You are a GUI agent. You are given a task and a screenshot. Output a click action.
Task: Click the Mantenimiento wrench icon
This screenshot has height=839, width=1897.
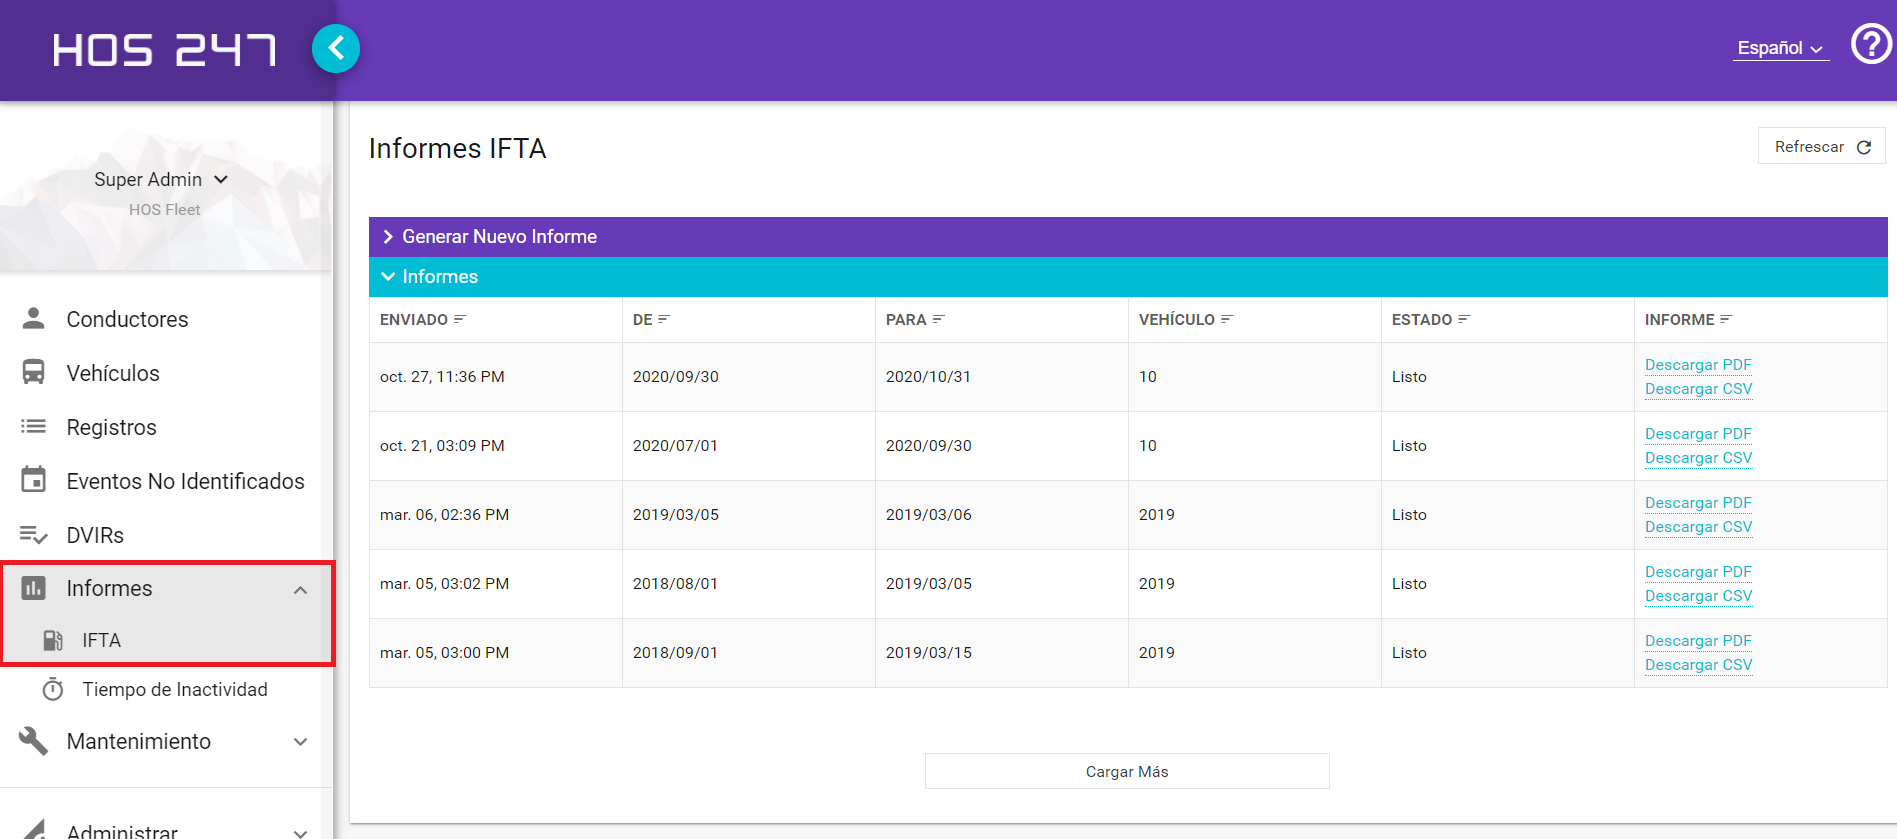[x=34, y=741]
